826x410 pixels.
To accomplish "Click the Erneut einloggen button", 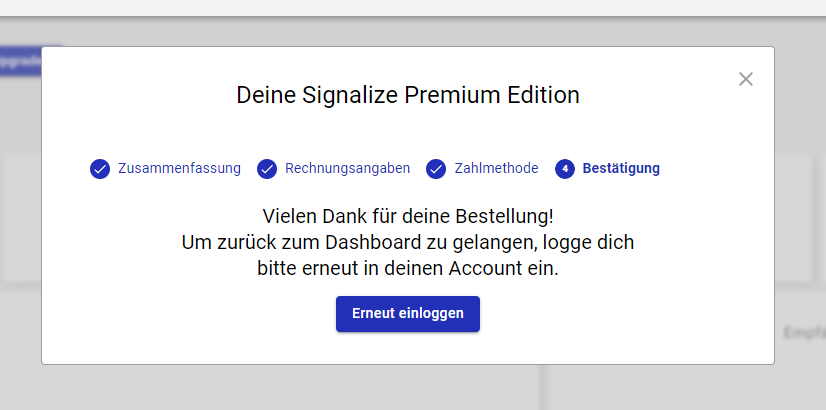I will 408,314.
